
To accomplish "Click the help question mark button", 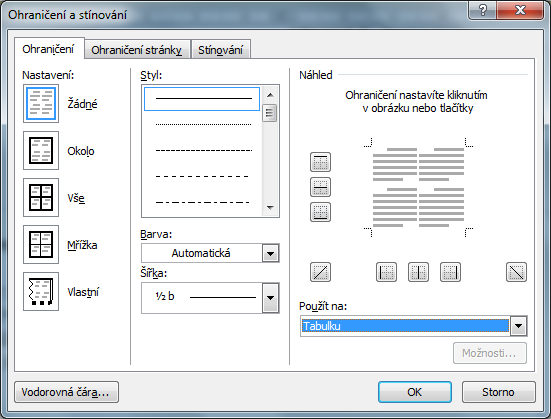I will tap(483, 10).
